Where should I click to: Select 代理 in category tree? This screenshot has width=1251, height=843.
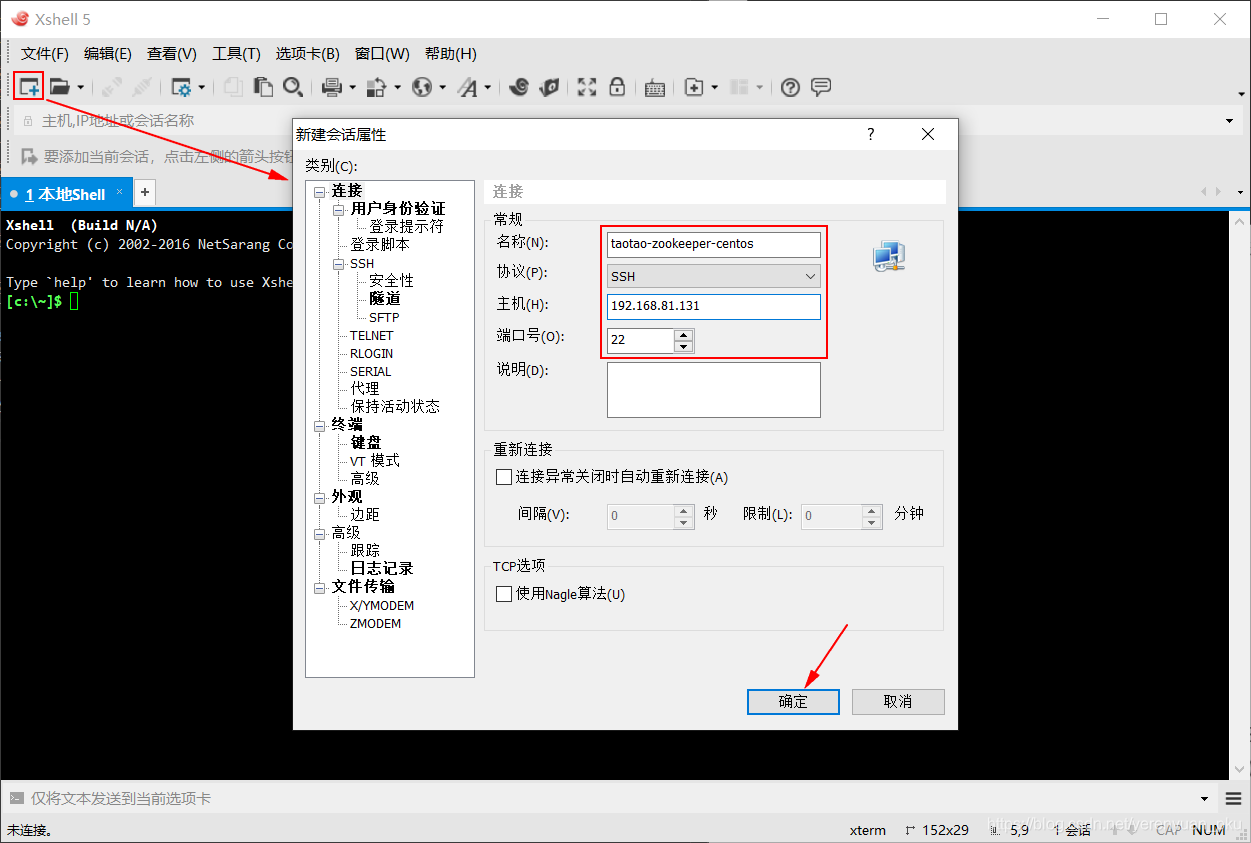[365, 389]
